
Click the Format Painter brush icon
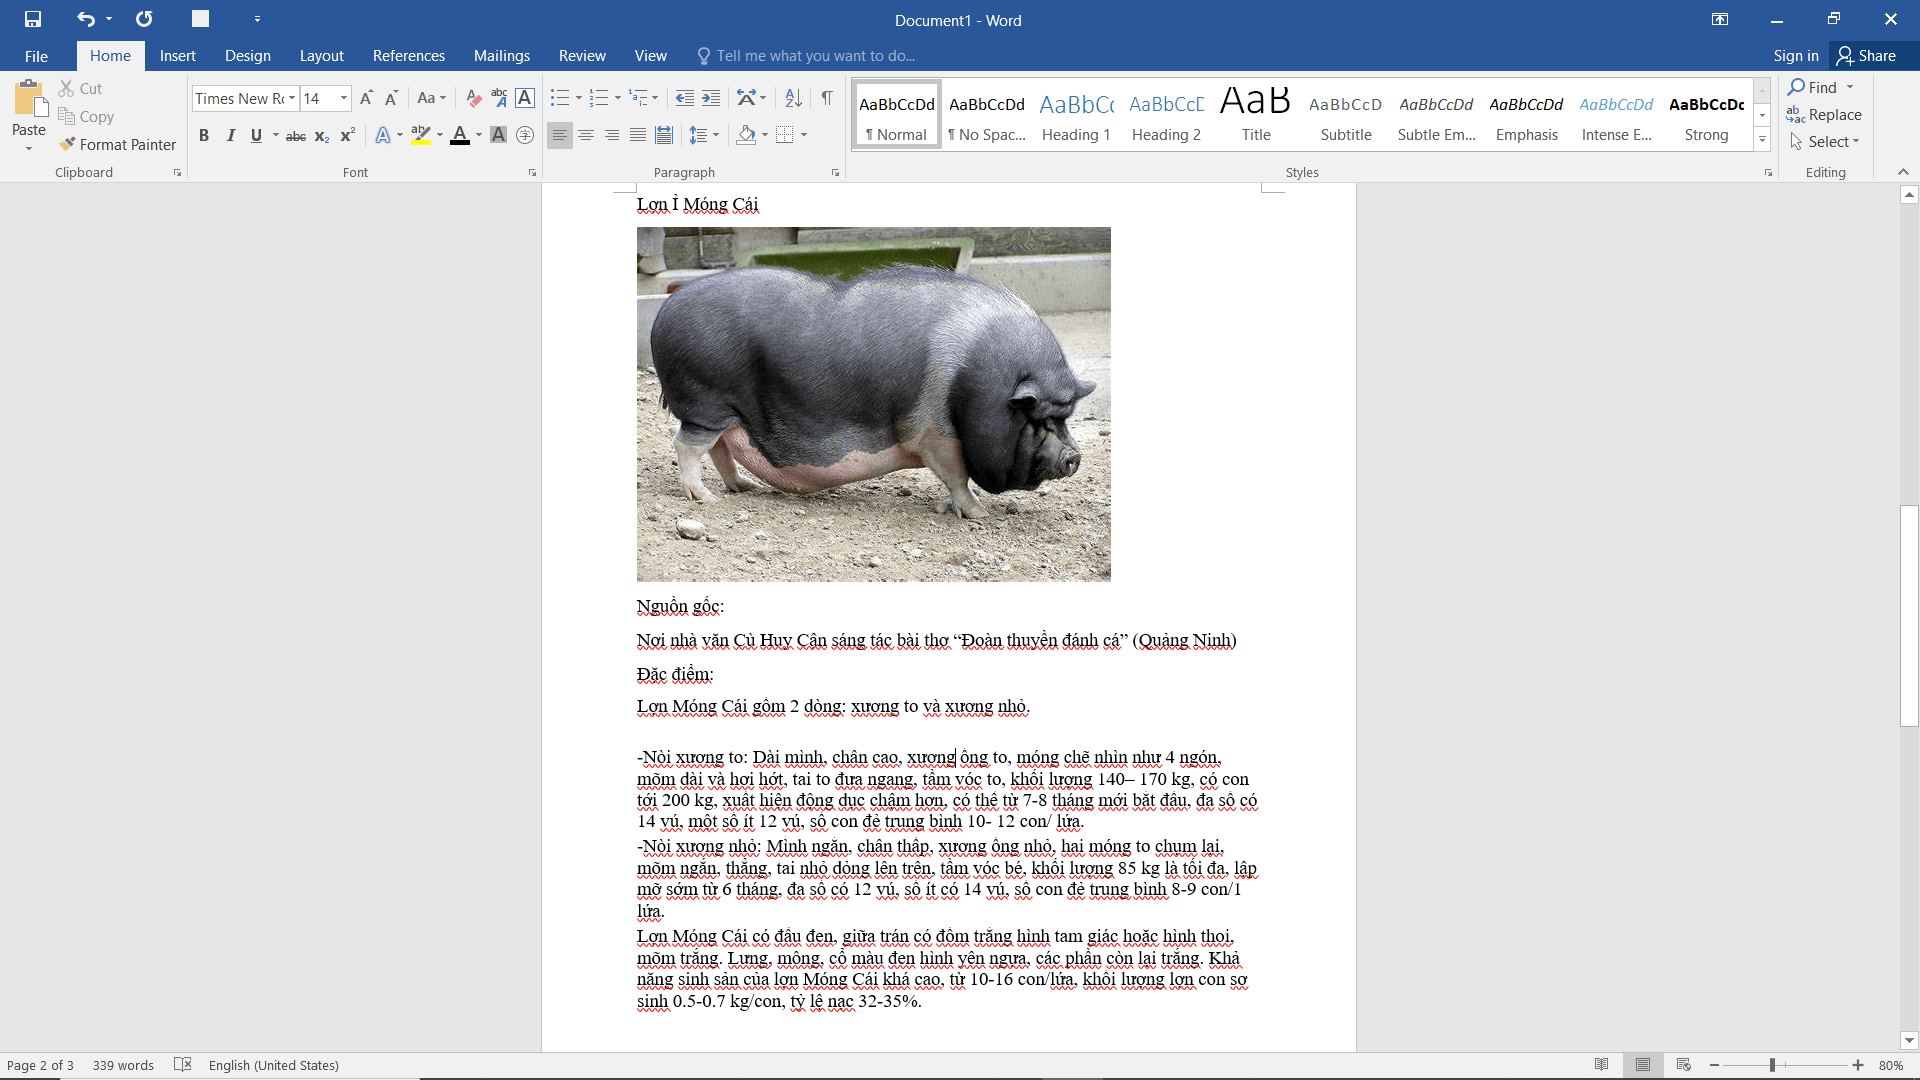67,144
